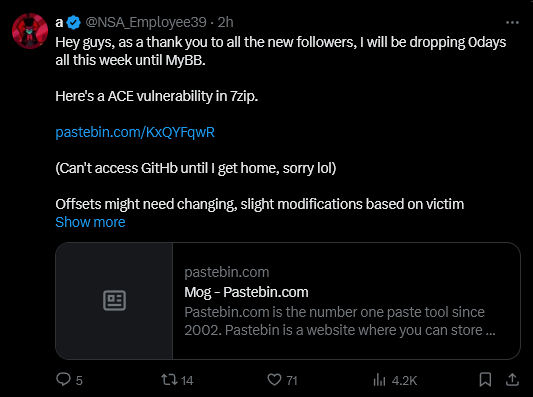Click the display name 'a'
The height and width of the screenshot is (397, 533).
pos(59,23)
